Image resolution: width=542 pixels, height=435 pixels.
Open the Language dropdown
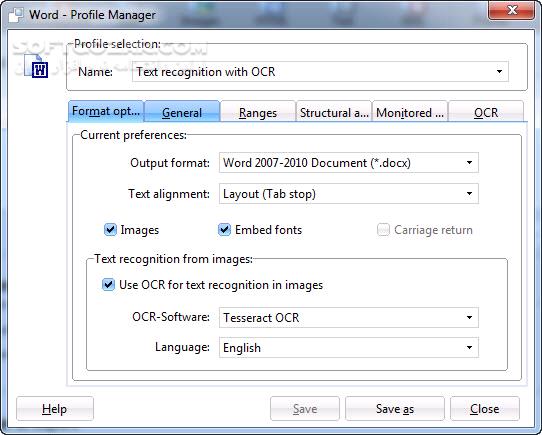(349, 348)
